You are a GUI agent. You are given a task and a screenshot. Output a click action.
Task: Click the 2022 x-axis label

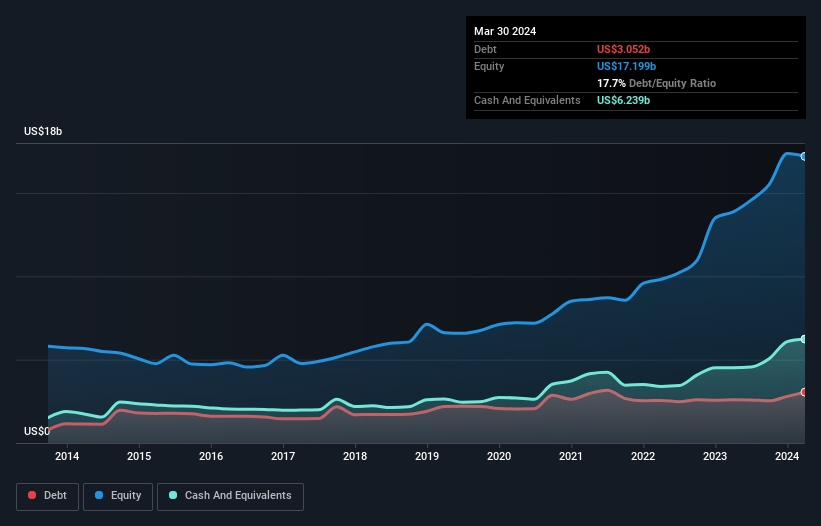point(643,456)
